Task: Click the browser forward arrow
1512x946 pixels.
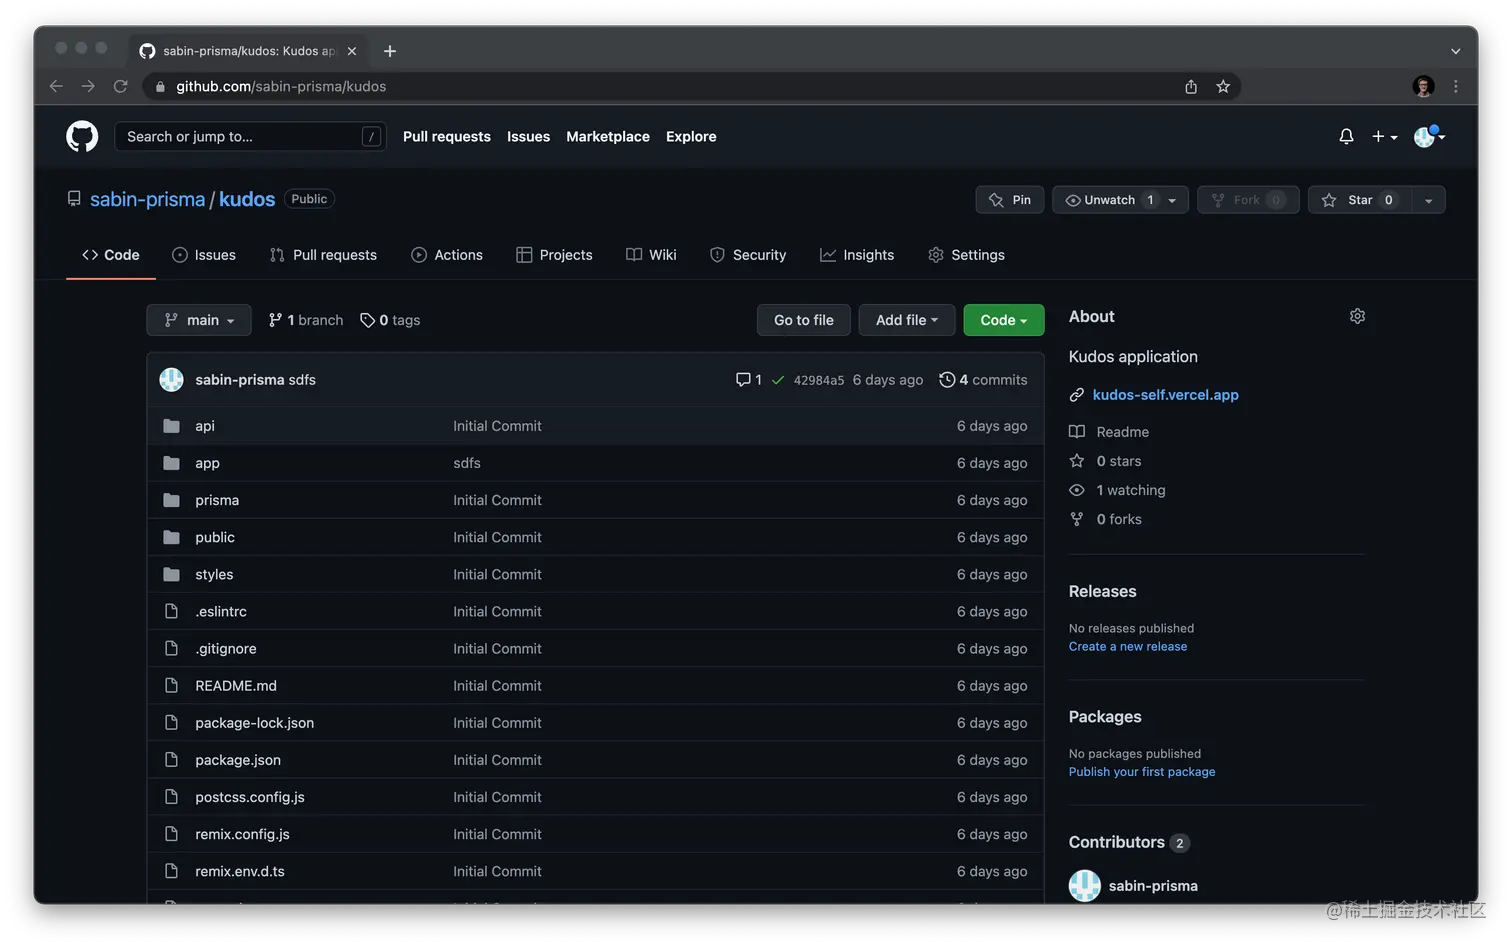Action: 88,86
